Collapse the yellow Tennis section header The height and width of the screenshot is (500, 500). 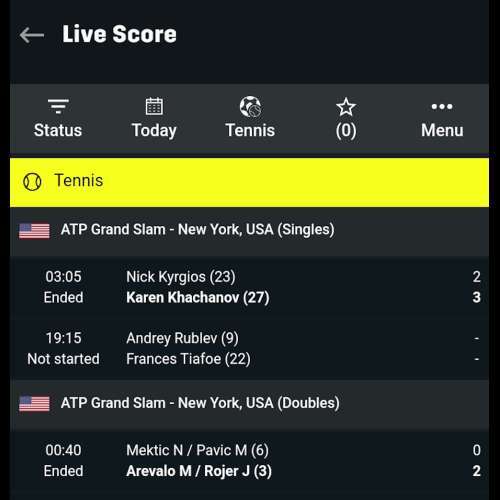pos(249,182)
